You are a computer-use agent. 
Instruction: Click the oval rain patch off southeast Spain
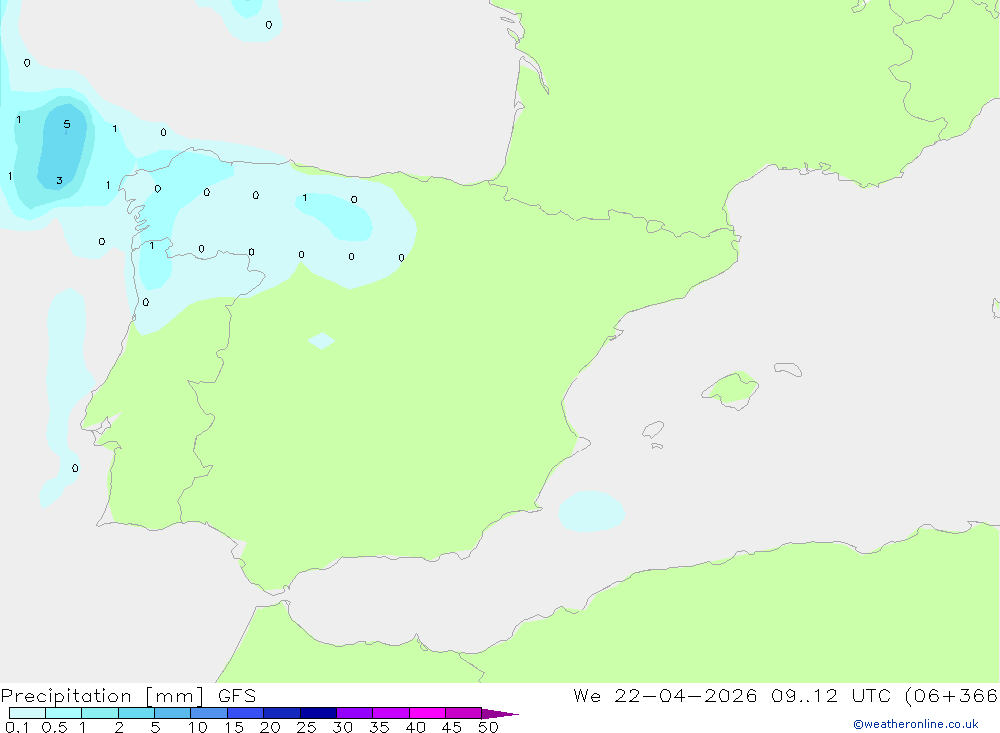coord(591,512)
